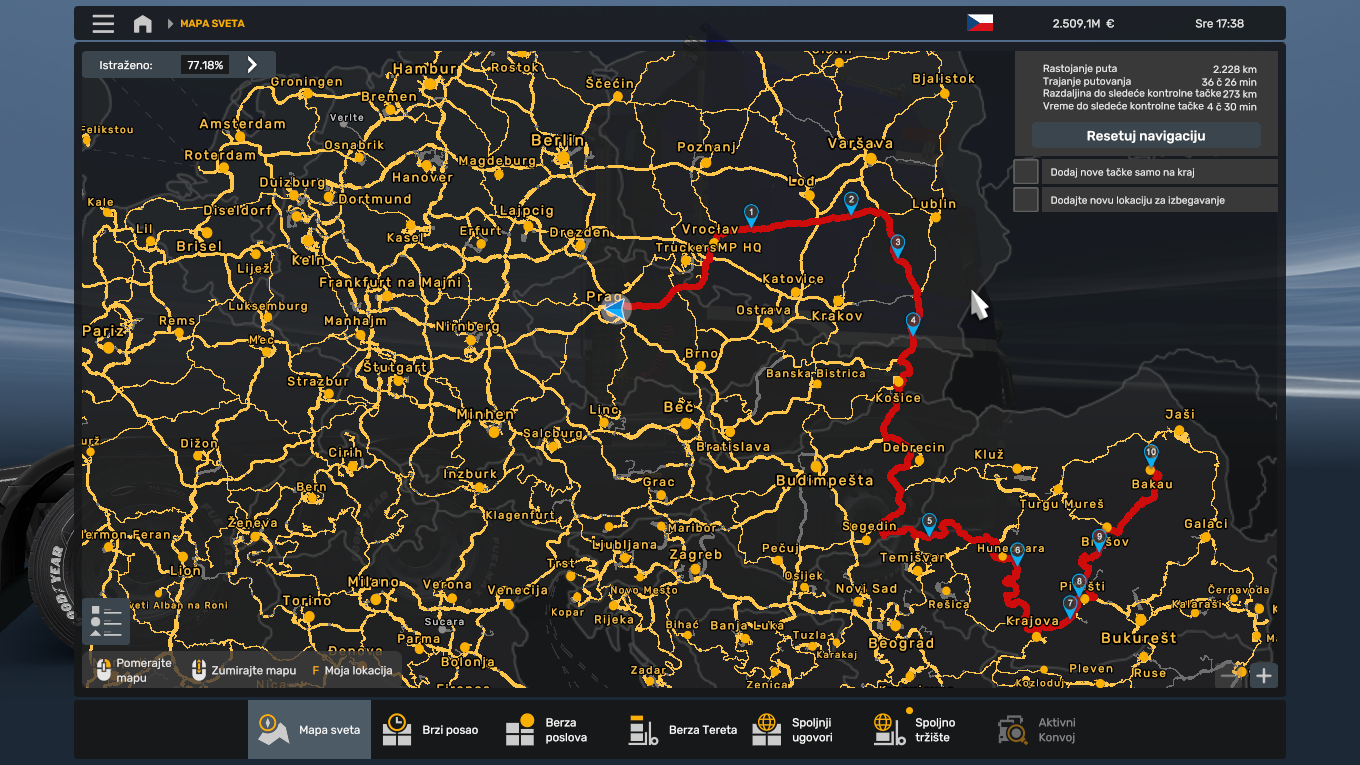Click the player truck position arrow near Prag

tap(615, 310)
